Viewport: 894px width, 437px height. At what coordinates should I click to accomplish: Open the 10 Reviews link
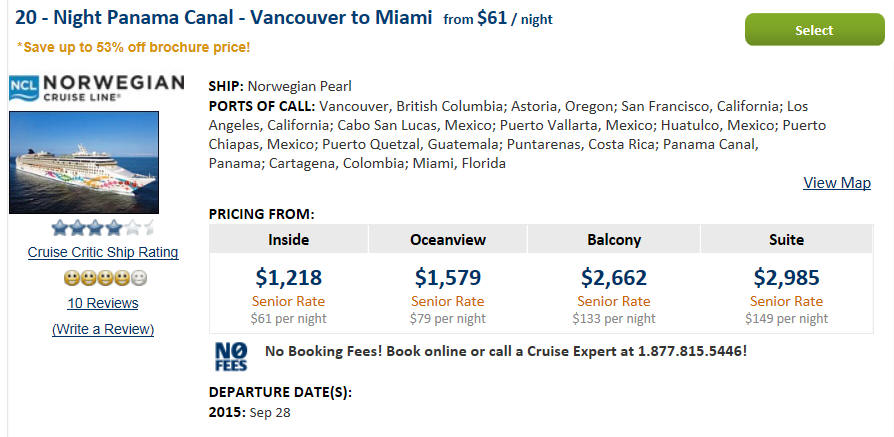[x=103, y=303]
